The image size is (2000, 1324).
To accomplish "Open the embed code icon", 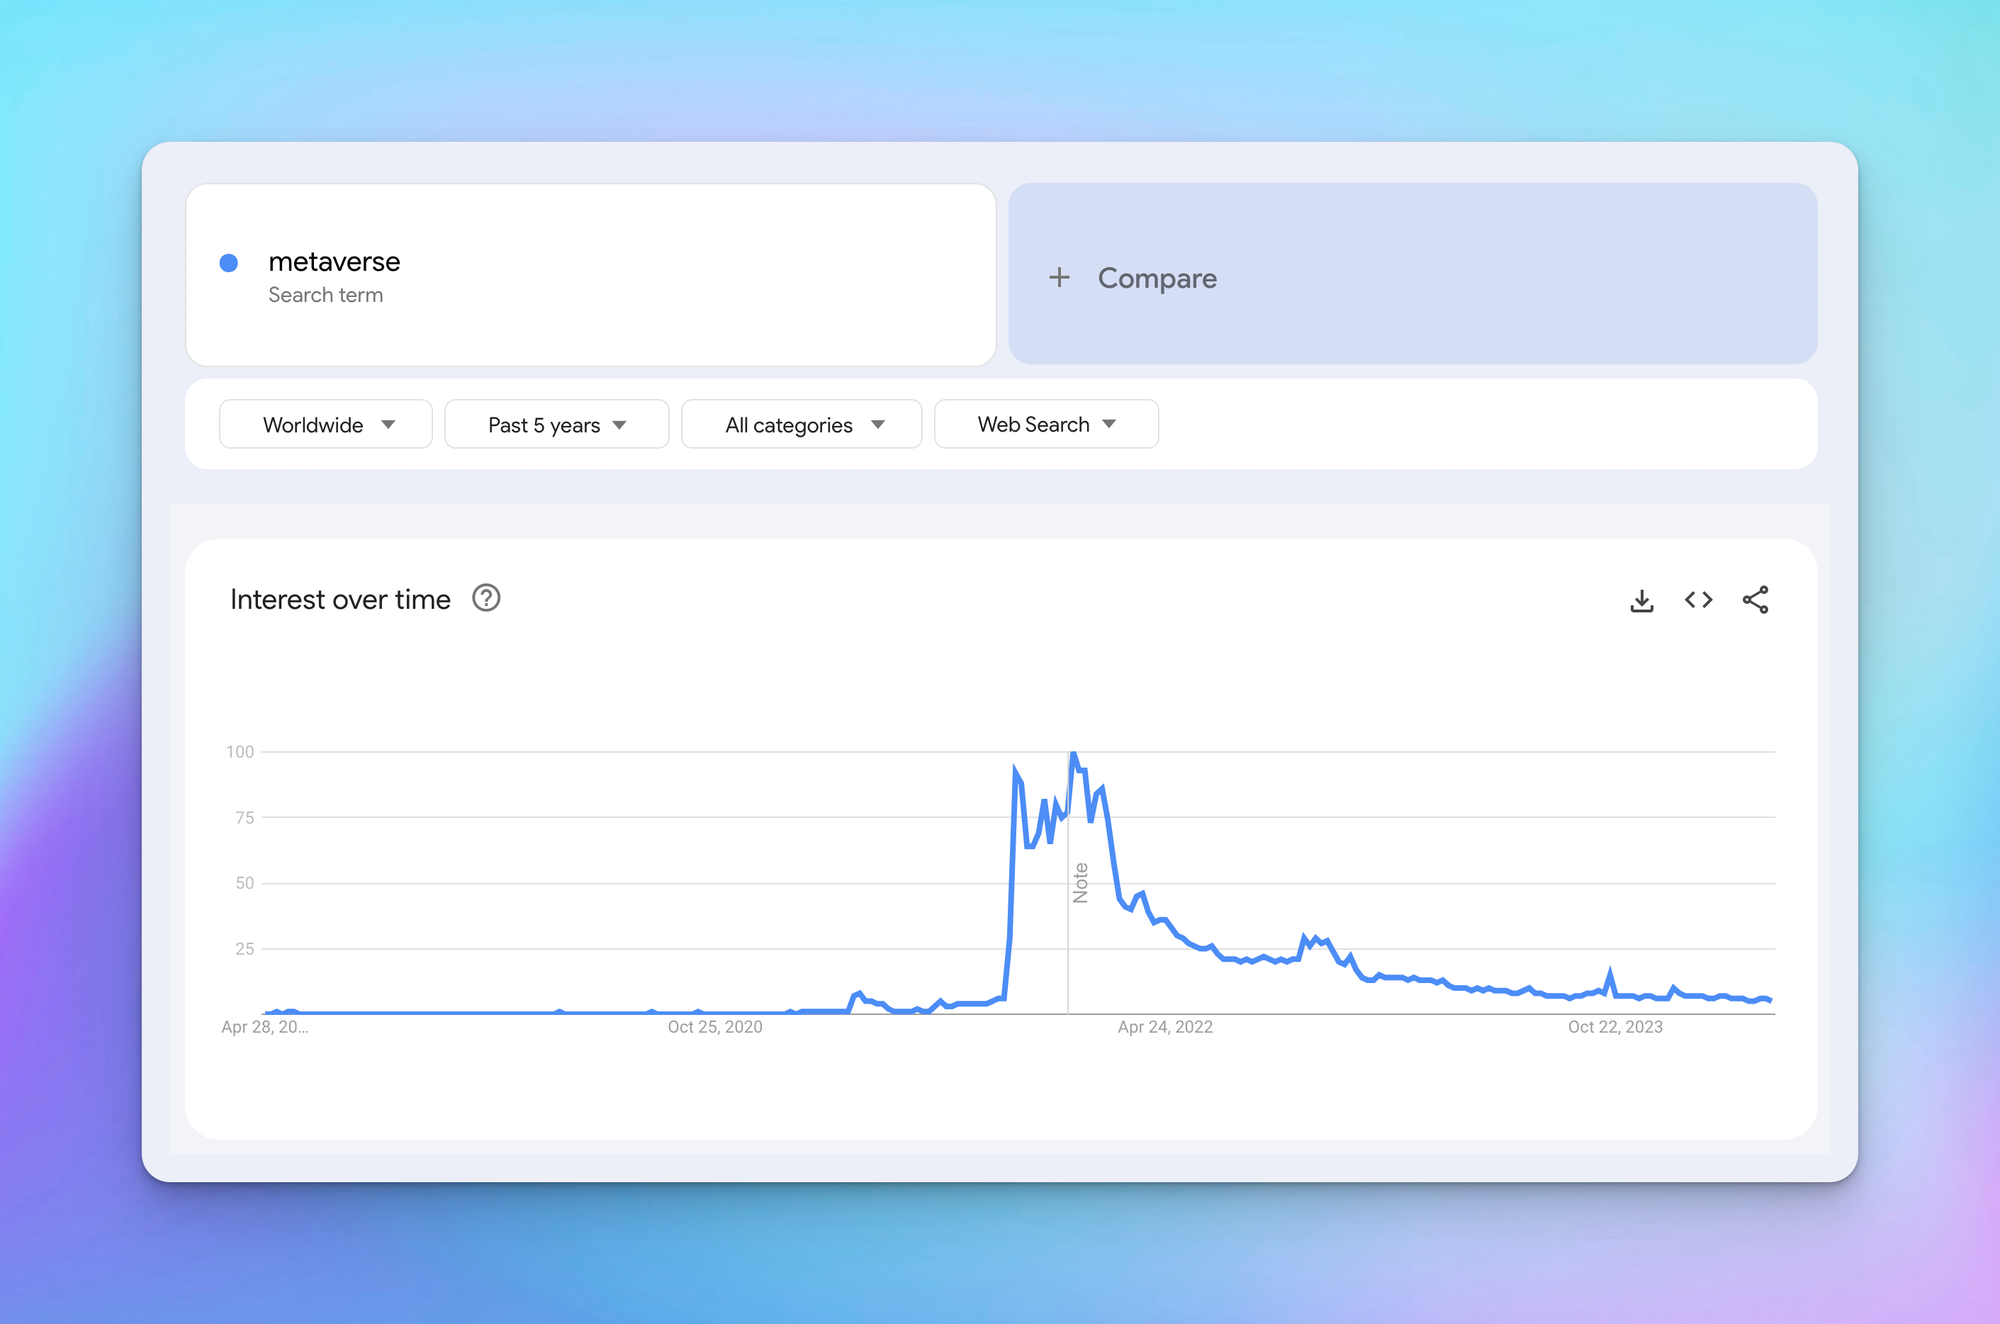I will coord(1698,600).
